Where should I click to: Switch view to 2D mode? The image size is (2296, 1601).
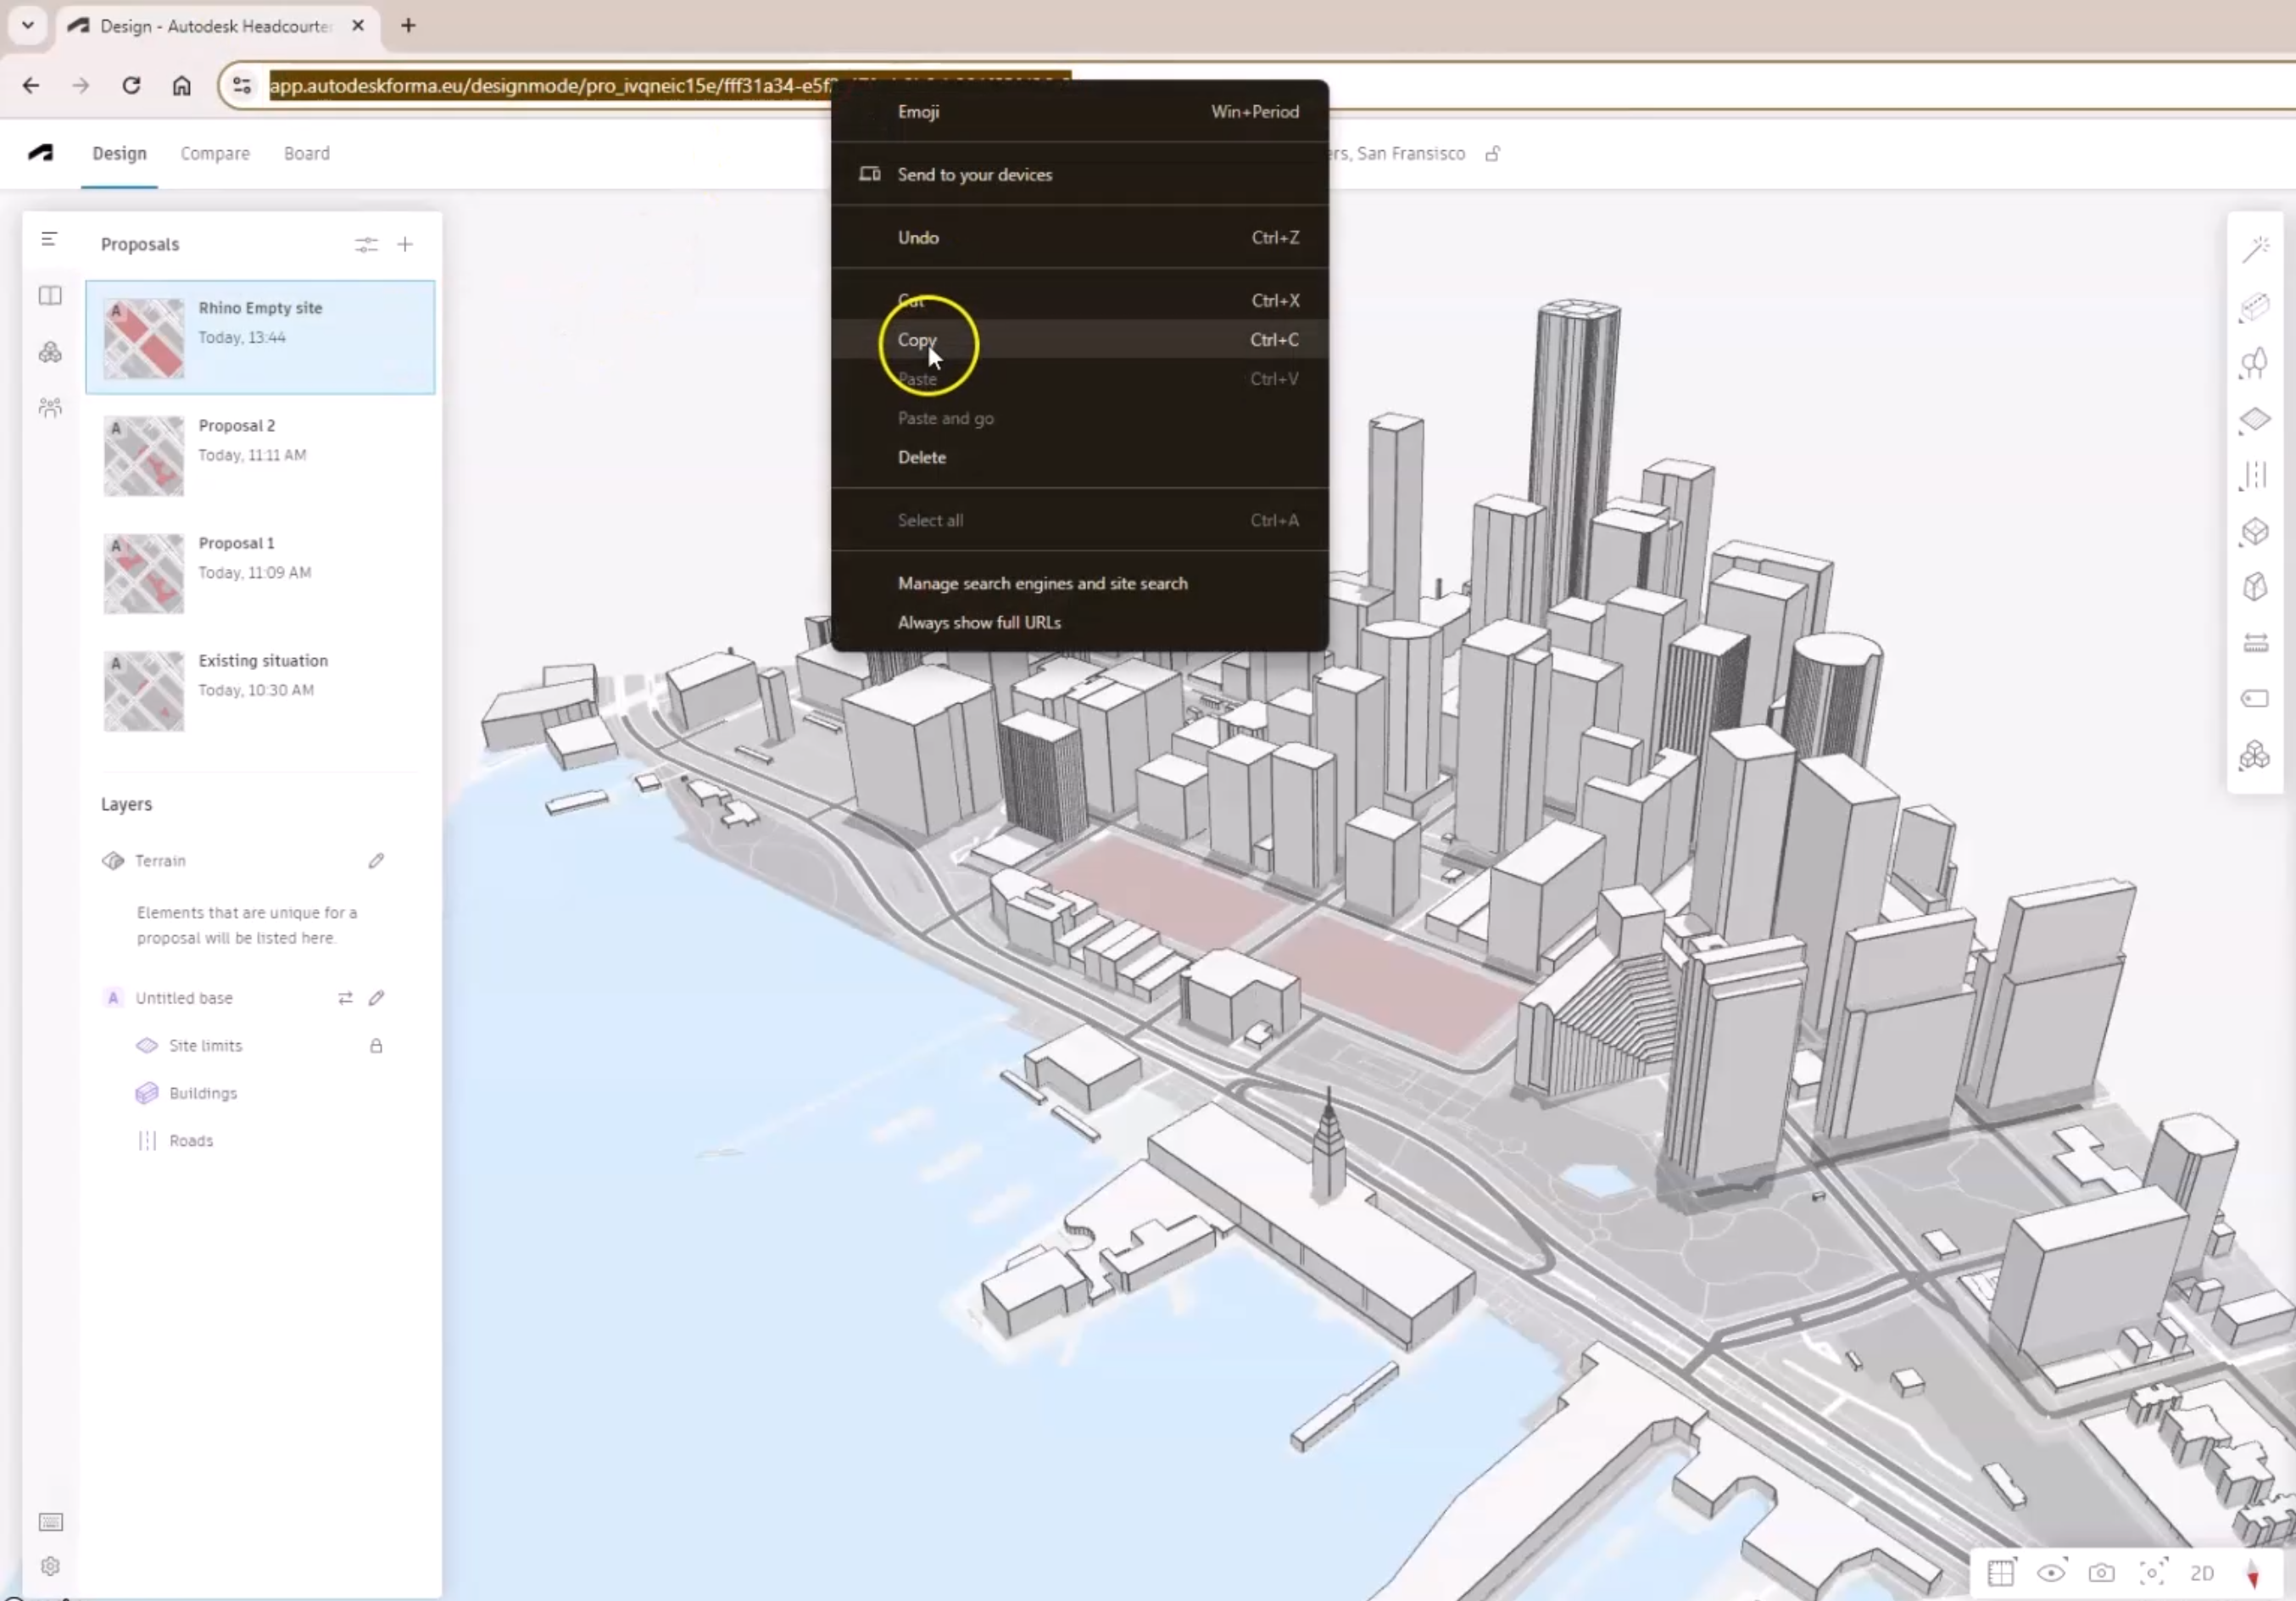pyautogui.click(x=2202, y=1573)
